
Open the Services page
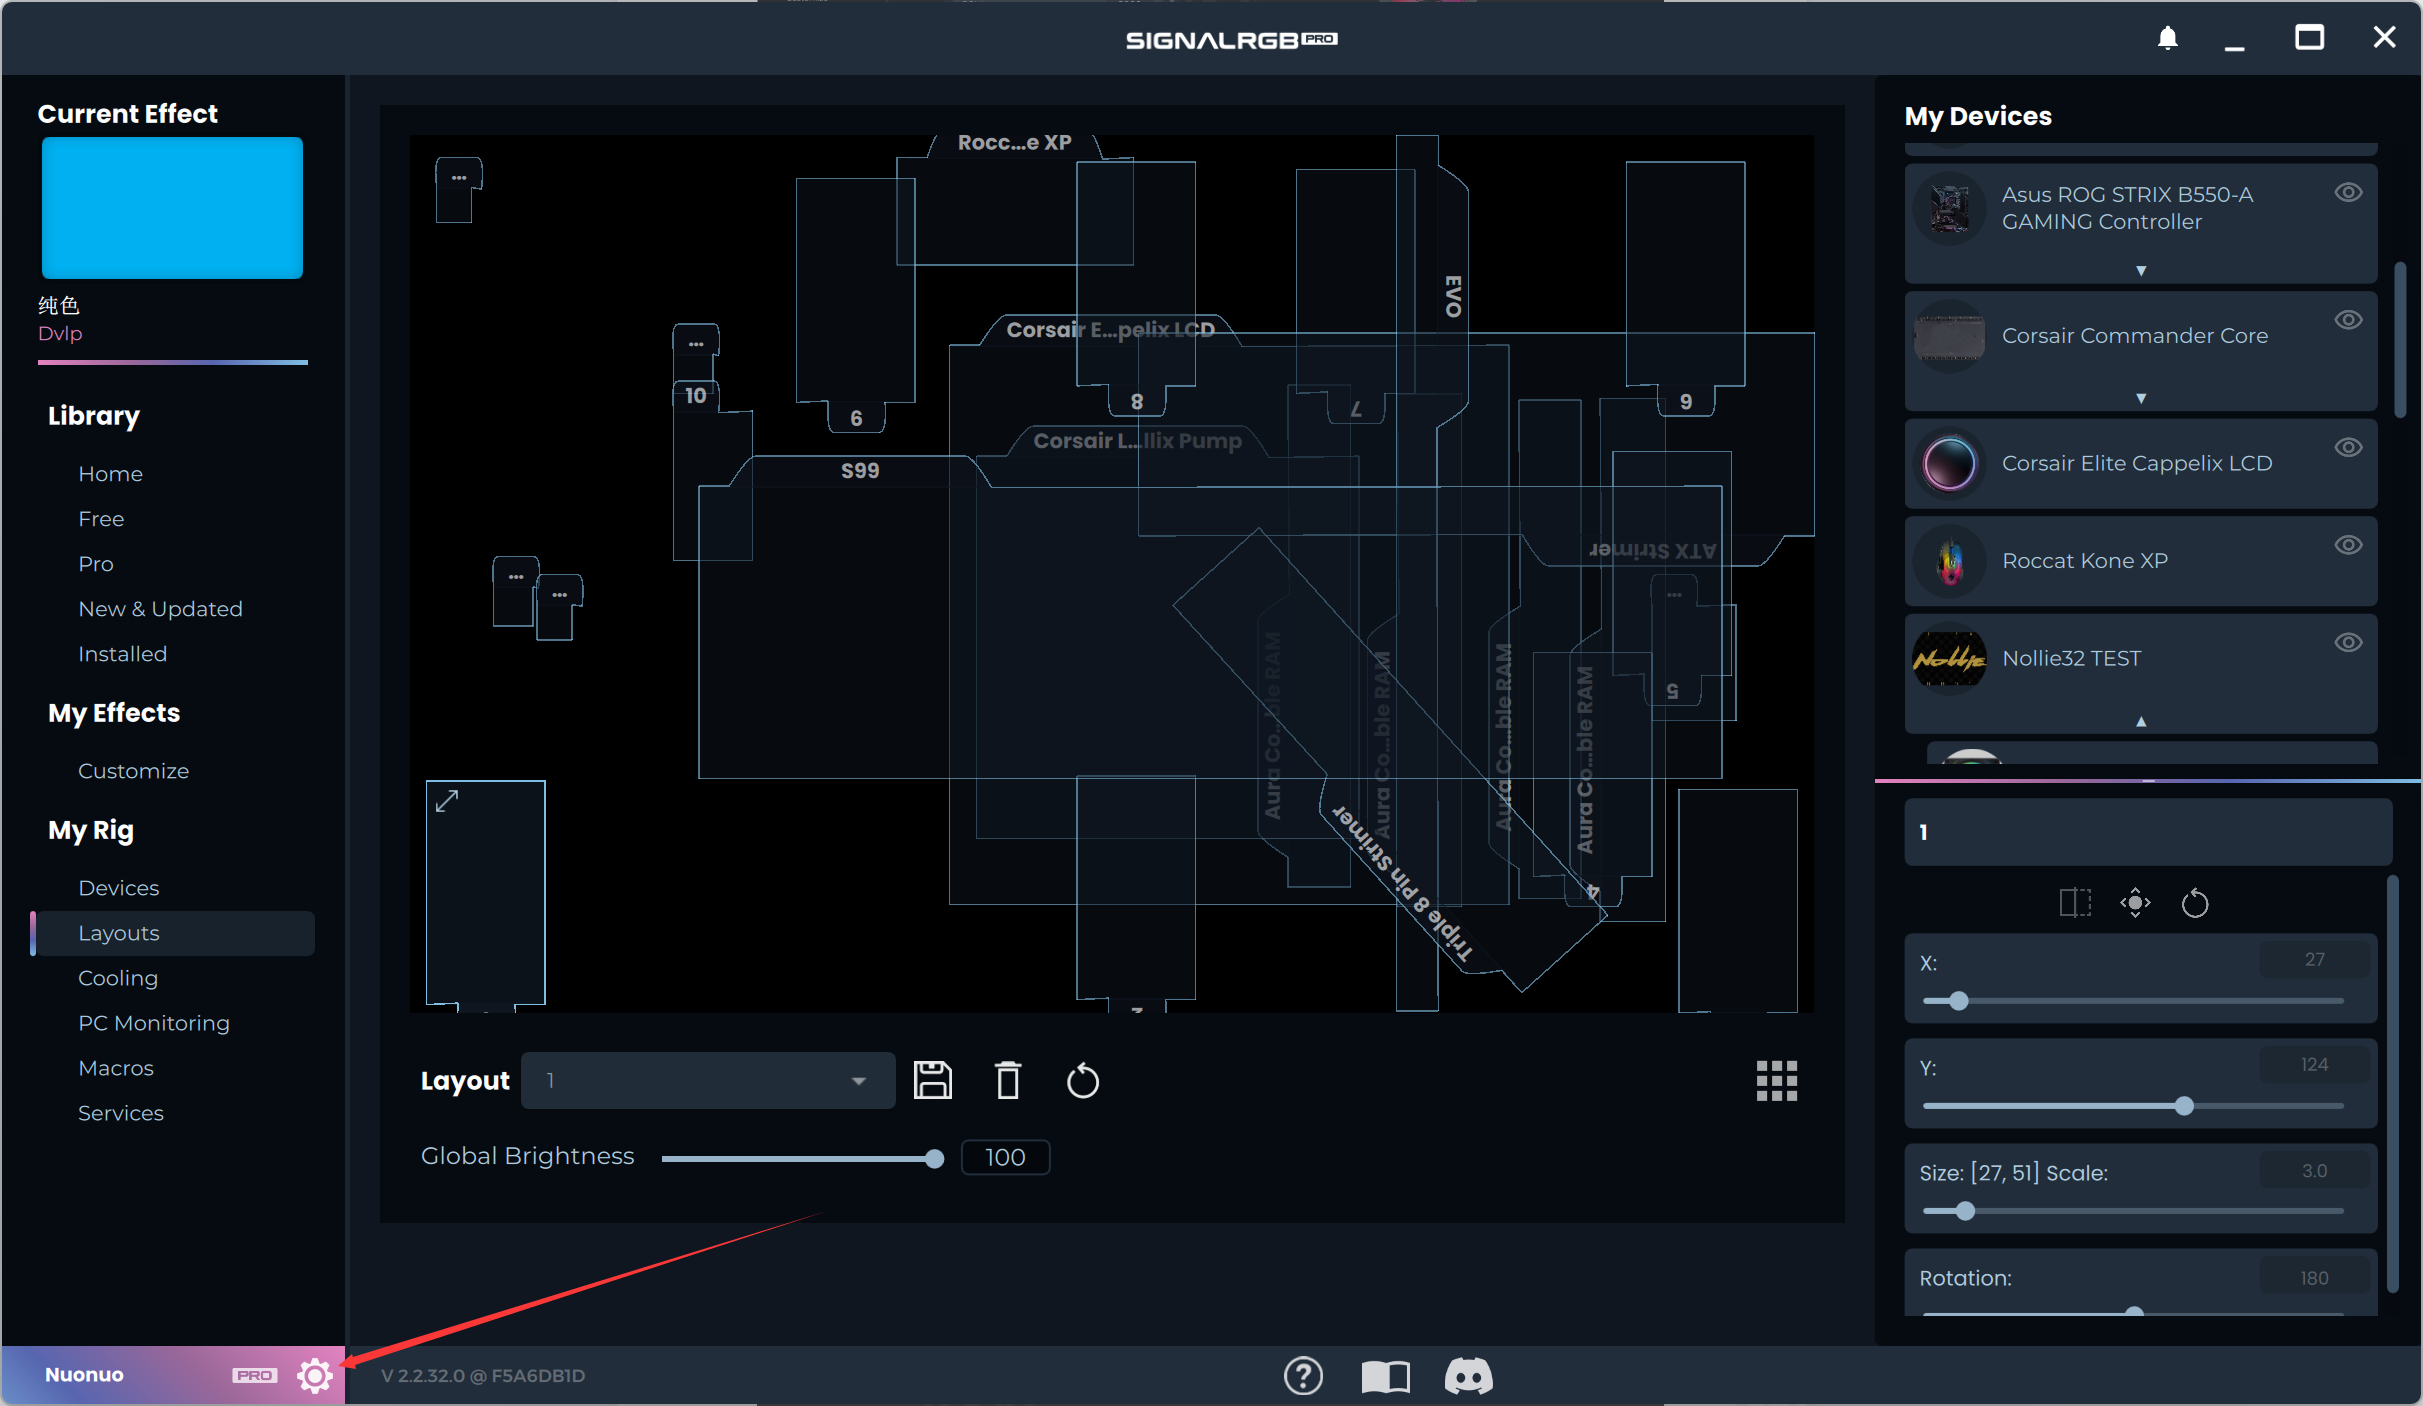coord(120,1113)
